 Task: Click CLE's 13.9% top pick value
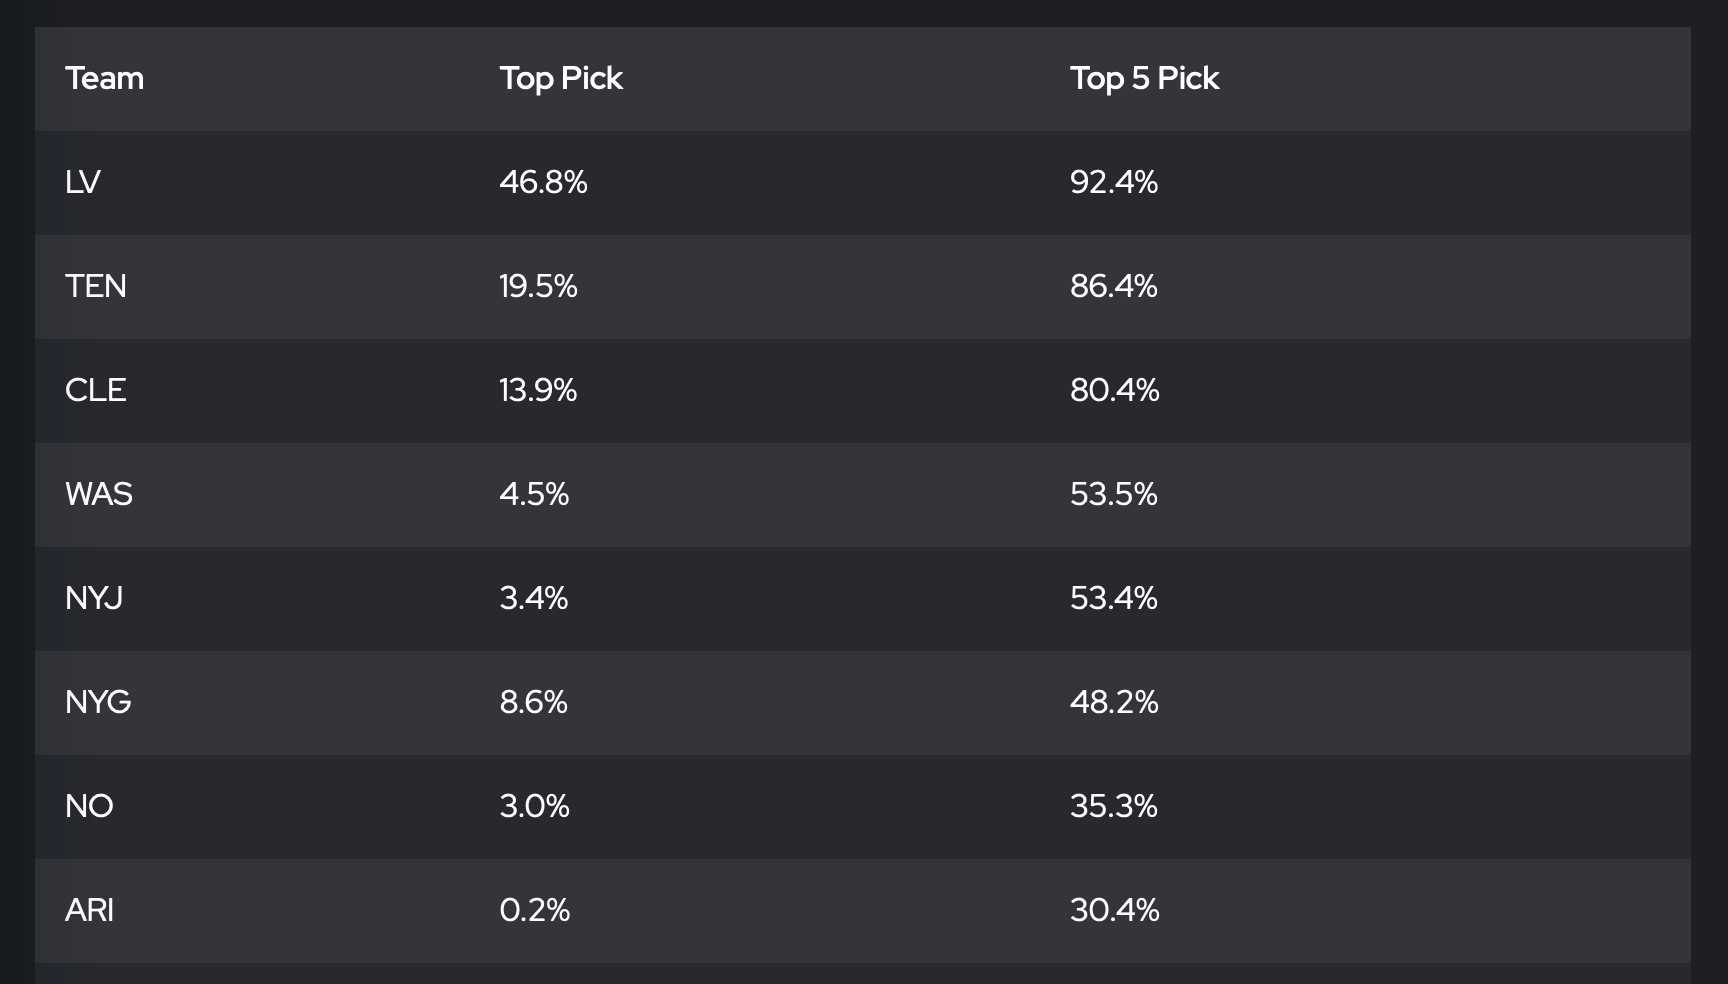point(538,391)
